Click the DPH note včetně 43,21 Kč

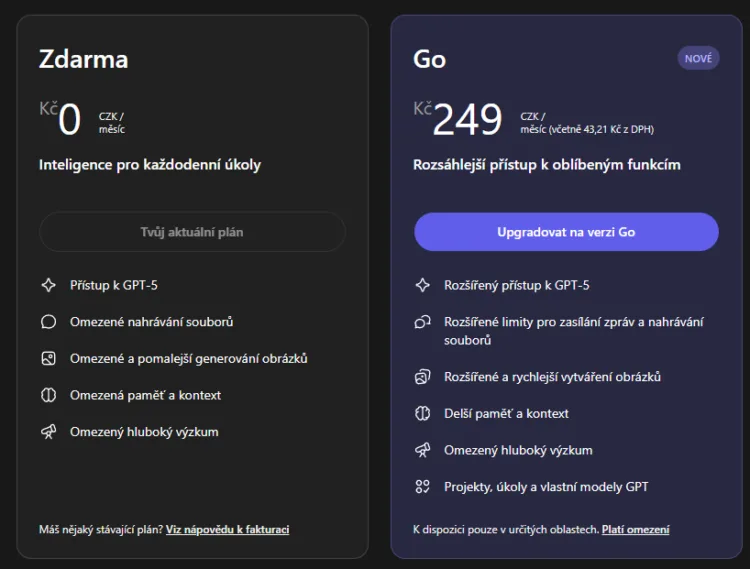(601, 129)
